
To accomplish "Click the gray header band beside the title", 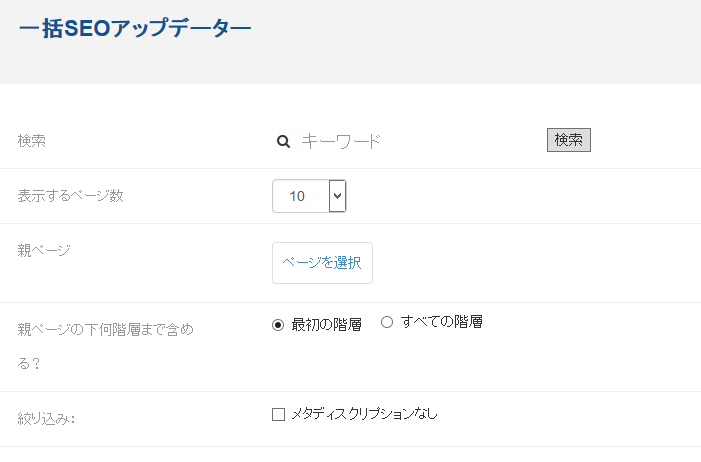I will coord(474,40).
